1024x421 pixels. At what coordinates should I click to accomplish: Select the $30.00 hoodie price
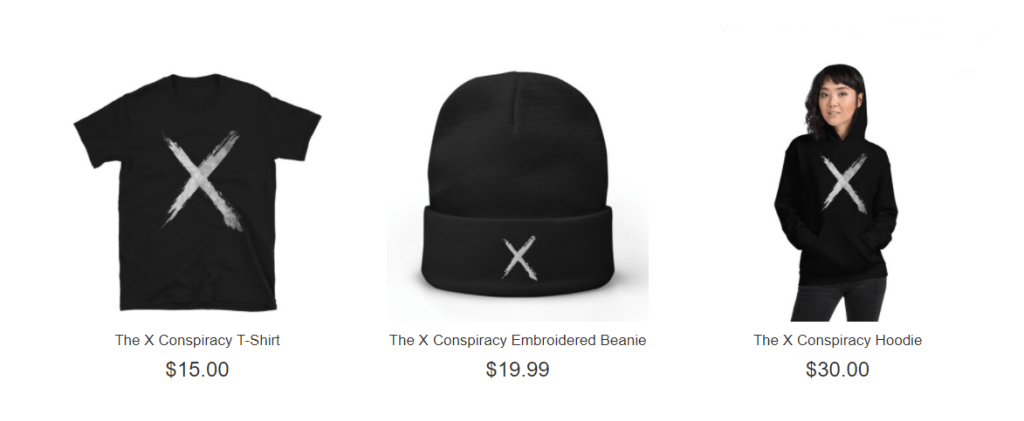pos(837,369)
